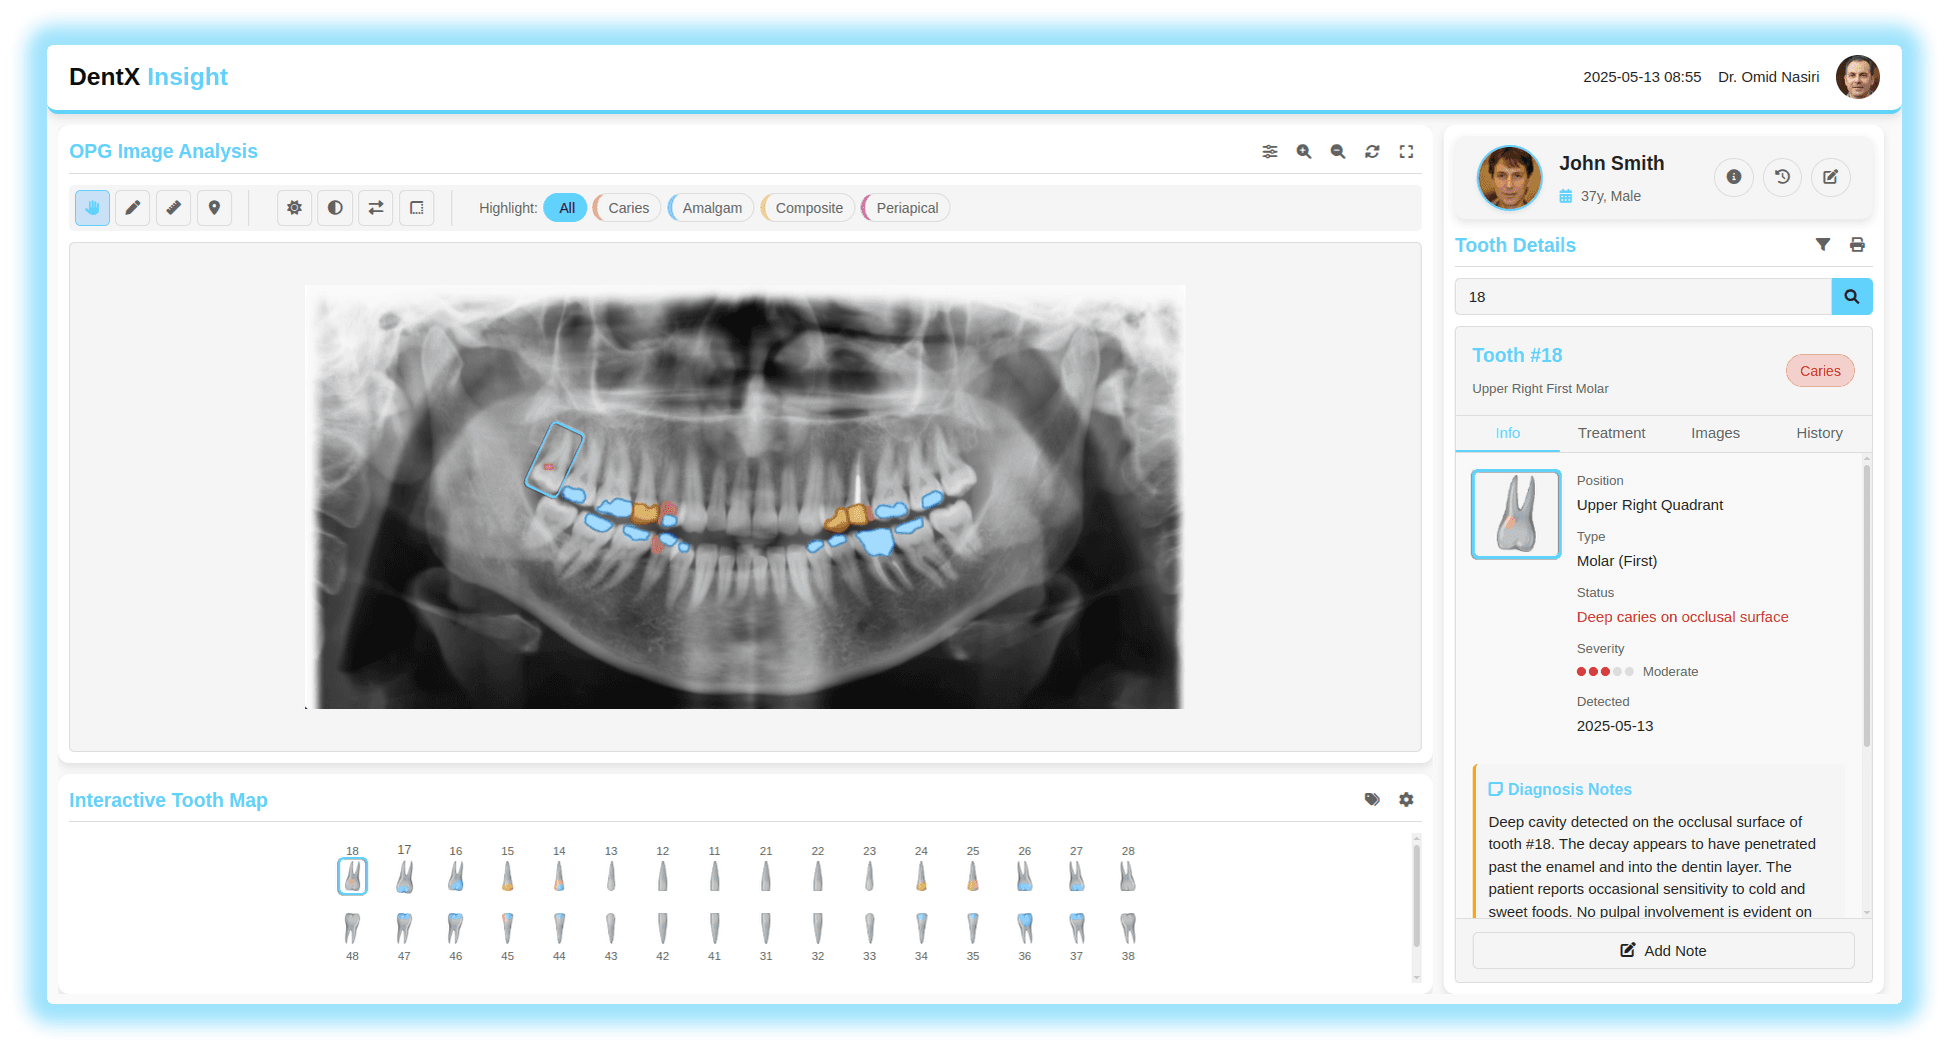Select the ruler measure tool
1950x1050 pixels.
[x=174, y=208]
